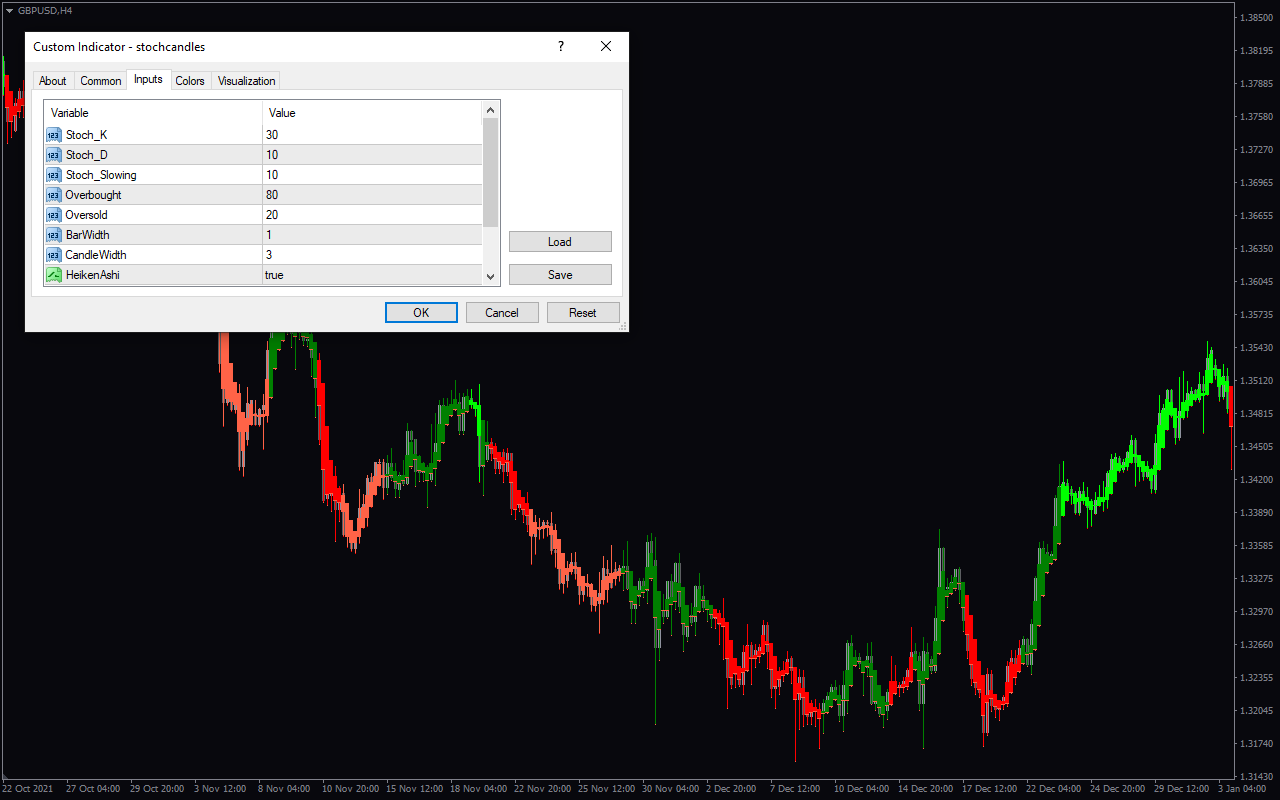Click the 1.35430 price axis label
Image resolution: width=1280 pixels, height=800 pixels.
1256,348
